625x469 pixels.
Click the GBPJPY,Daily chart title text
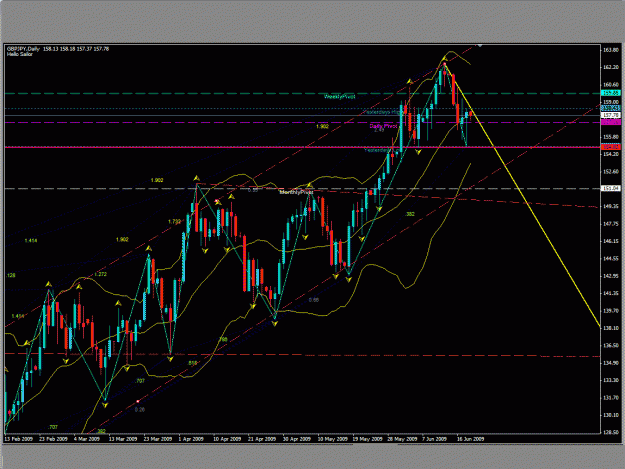tap(23, 49)
